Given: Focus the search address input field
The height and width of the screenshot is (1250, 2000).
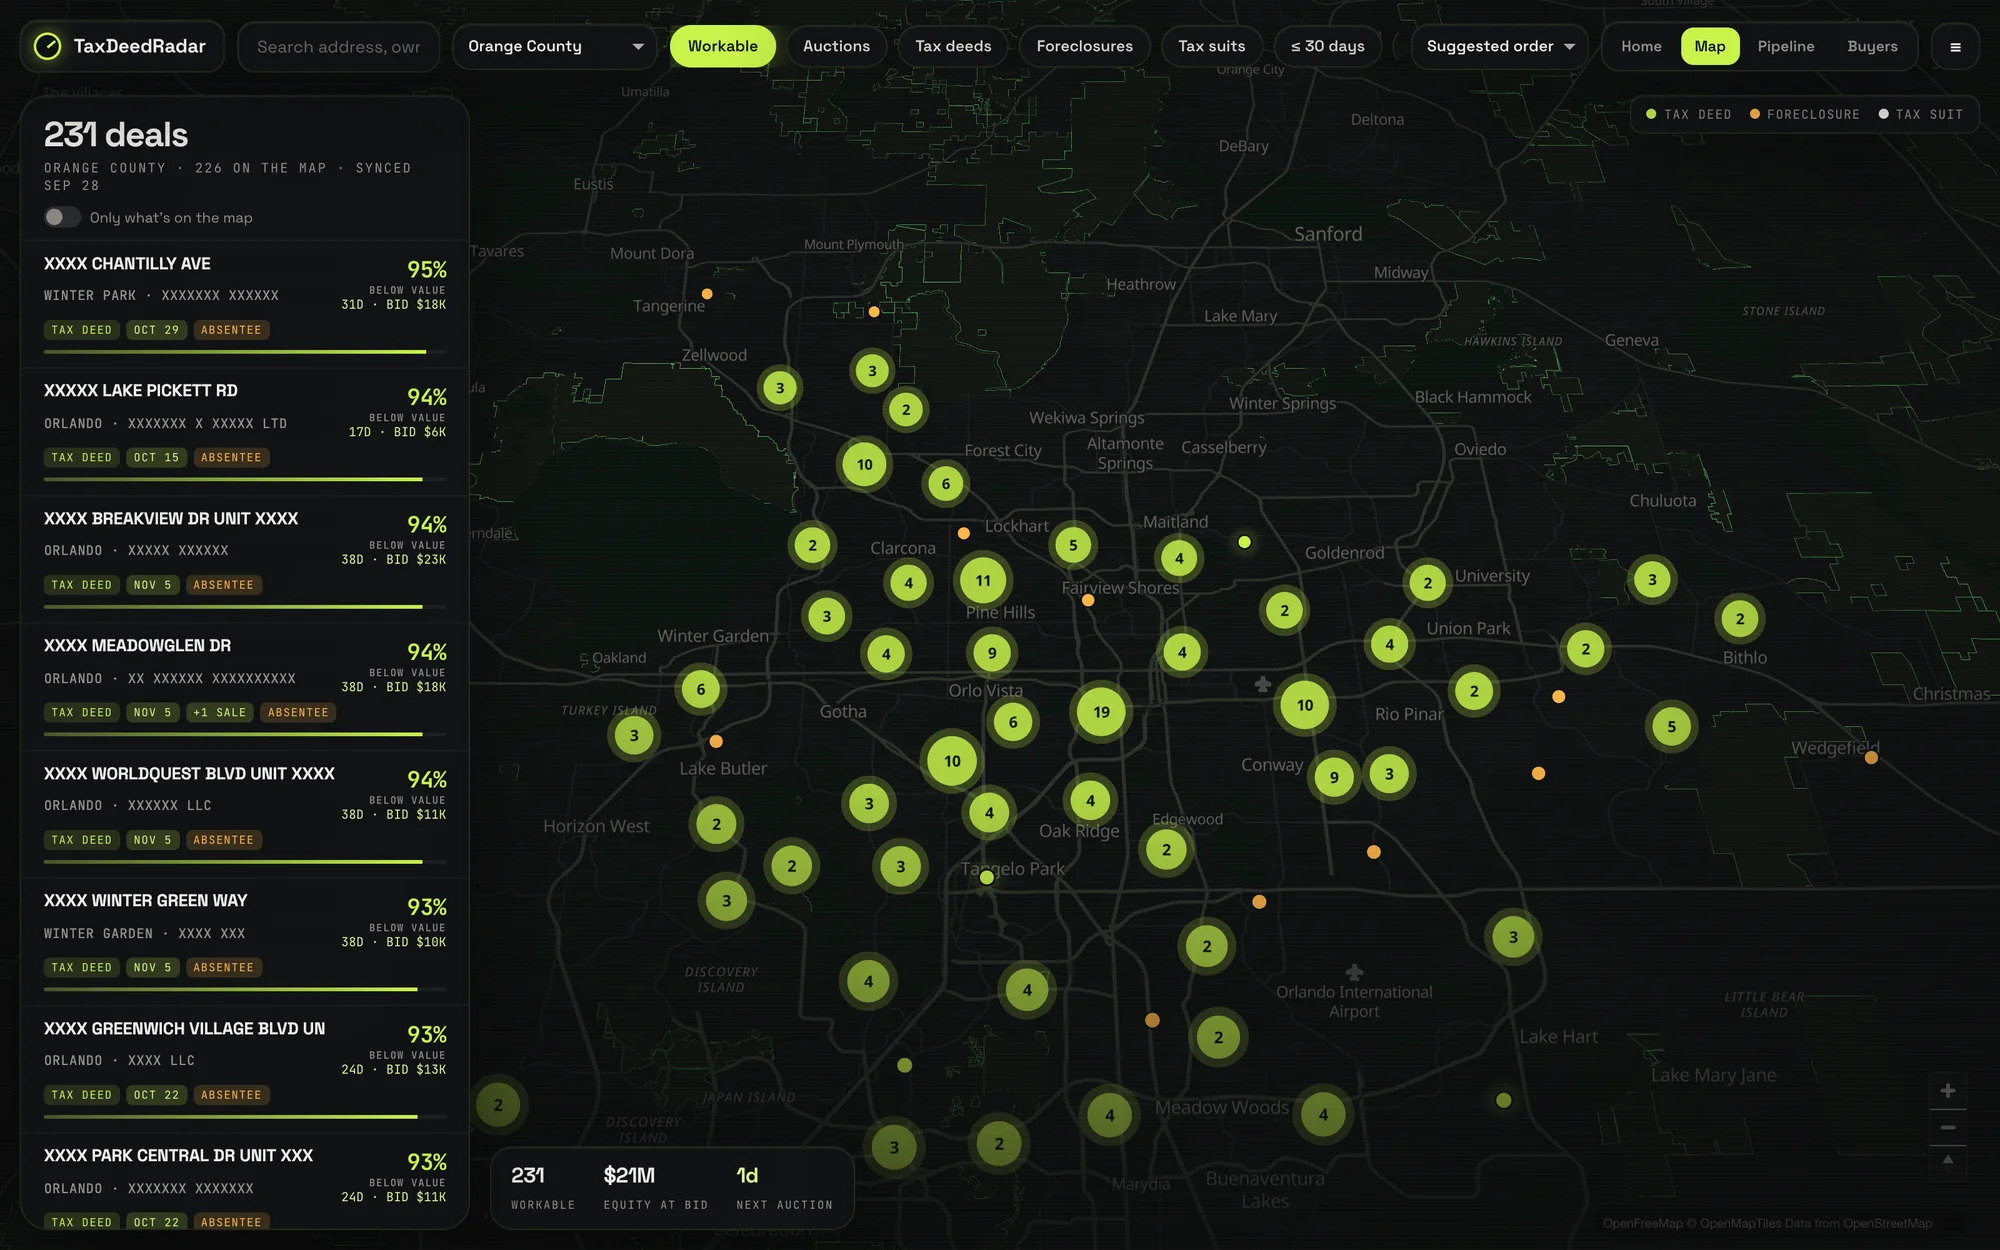Looking at the screenshot, I should pos(338,47).
